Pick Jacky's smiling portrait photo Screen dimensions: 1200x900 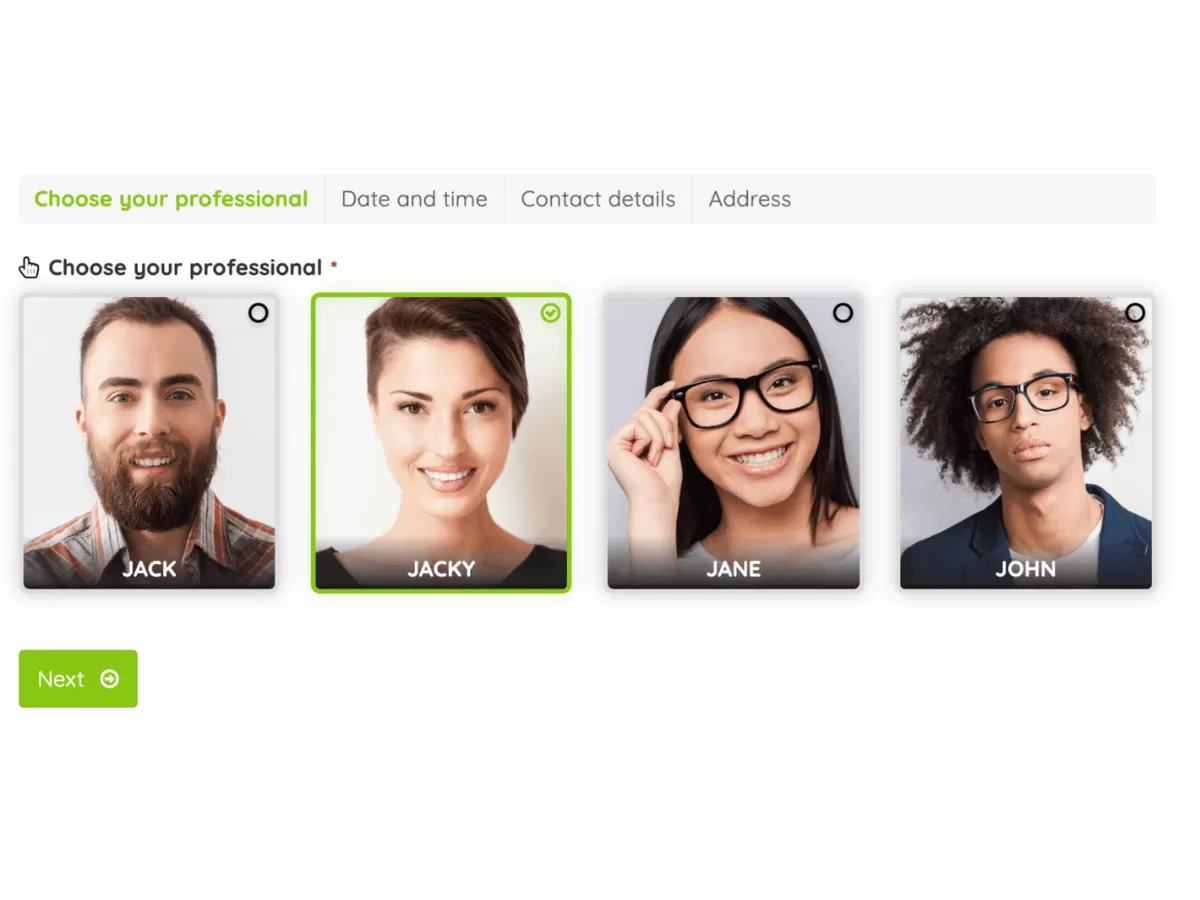pyautogui.click(x=441, y=442)
